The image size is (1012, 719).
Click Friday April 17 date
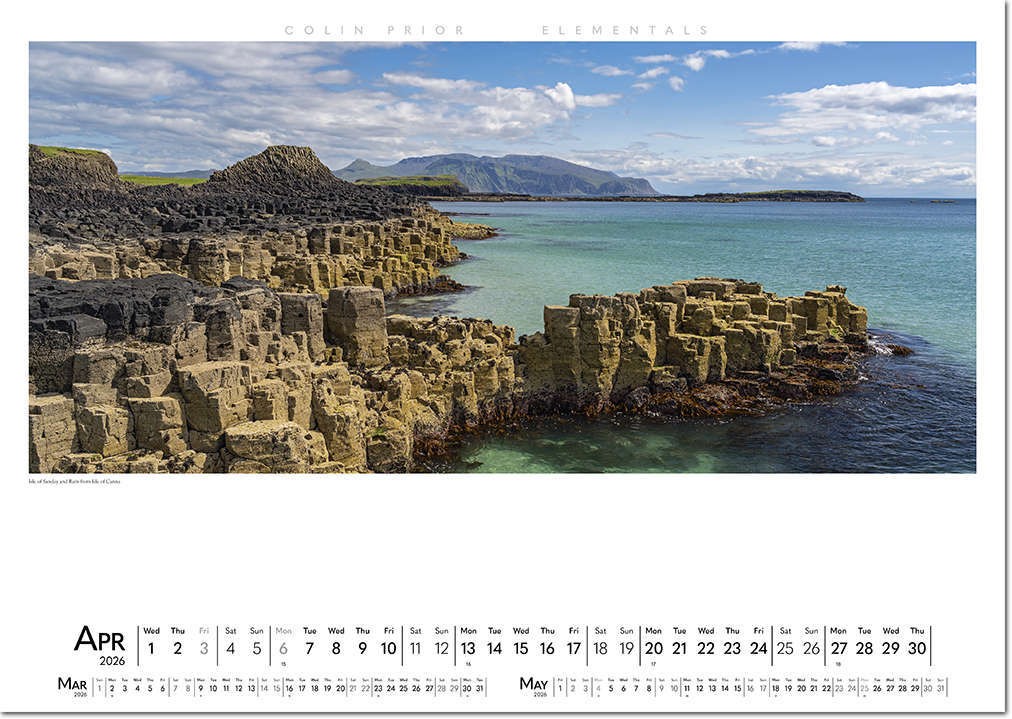574,648
